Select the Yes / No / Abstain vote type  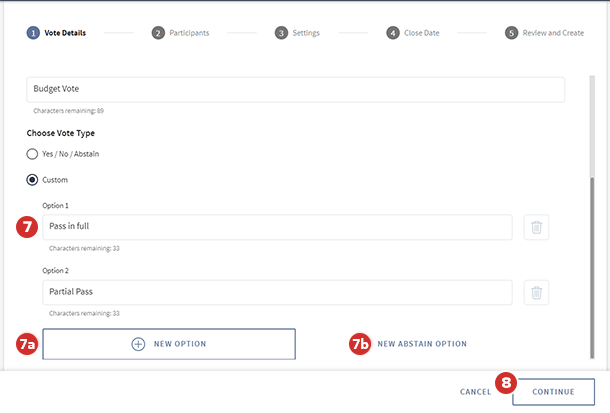click(33, 154)
